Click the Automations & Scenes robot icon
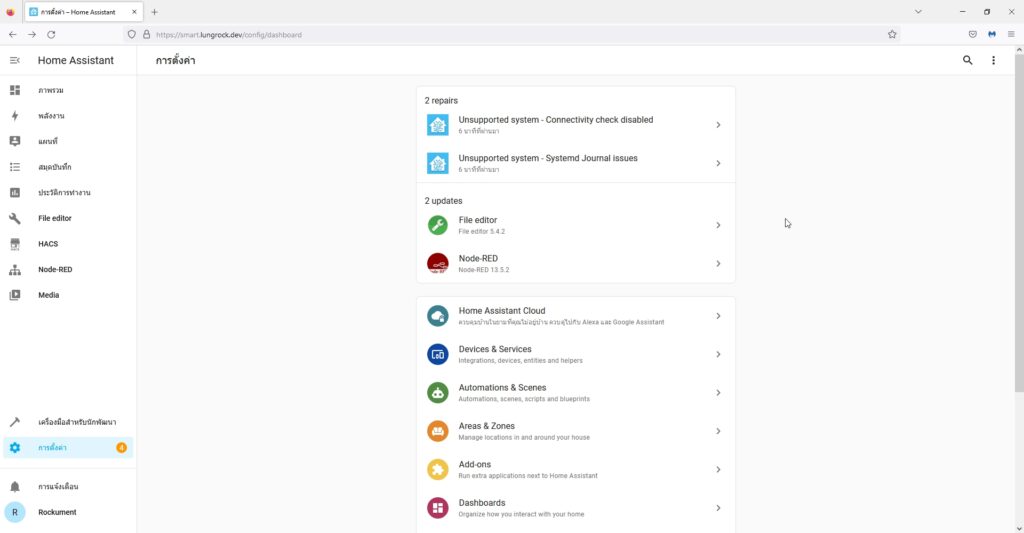Image resolution: width=1024 pixels, height=533 pixels. click(438, 393)
